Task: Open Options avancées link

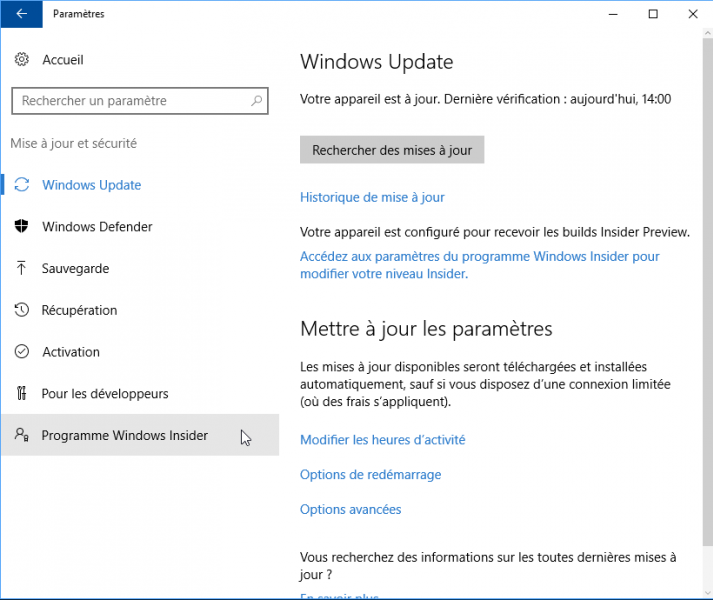Action: click(x=351, y=509)
